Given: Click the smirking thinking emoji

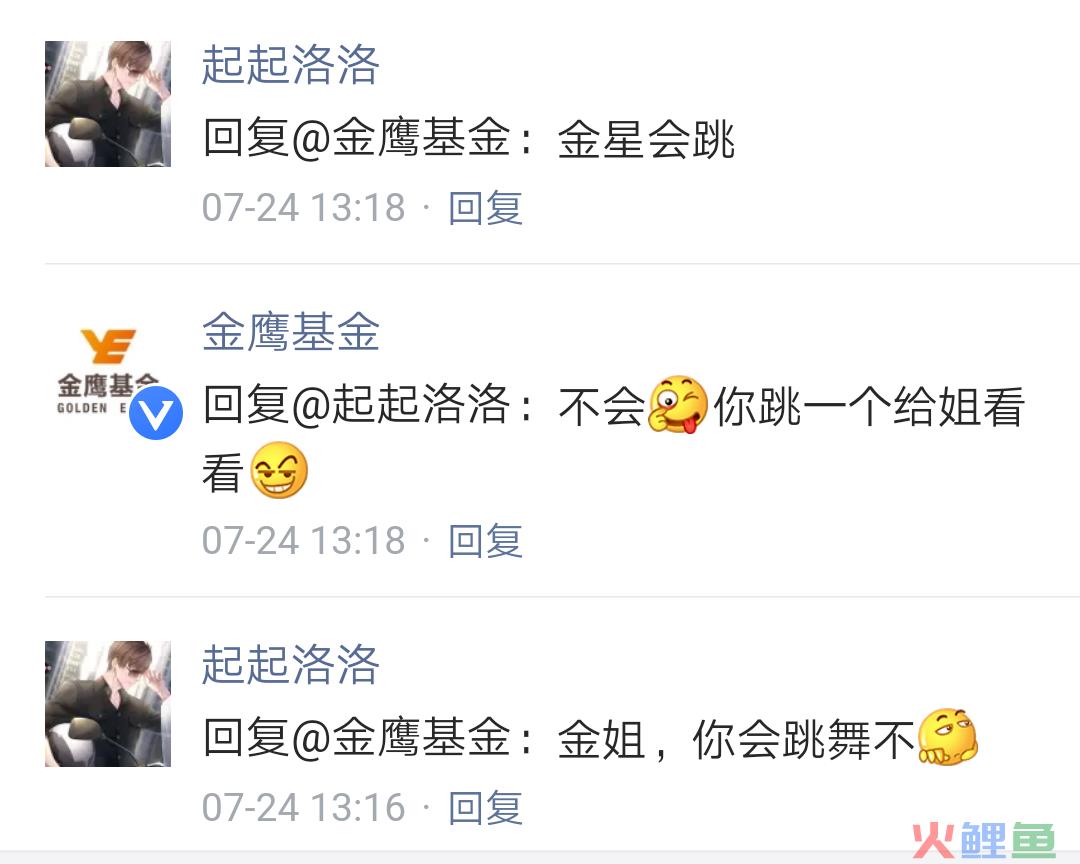Looking at the screenshot, I should point(948,737).
